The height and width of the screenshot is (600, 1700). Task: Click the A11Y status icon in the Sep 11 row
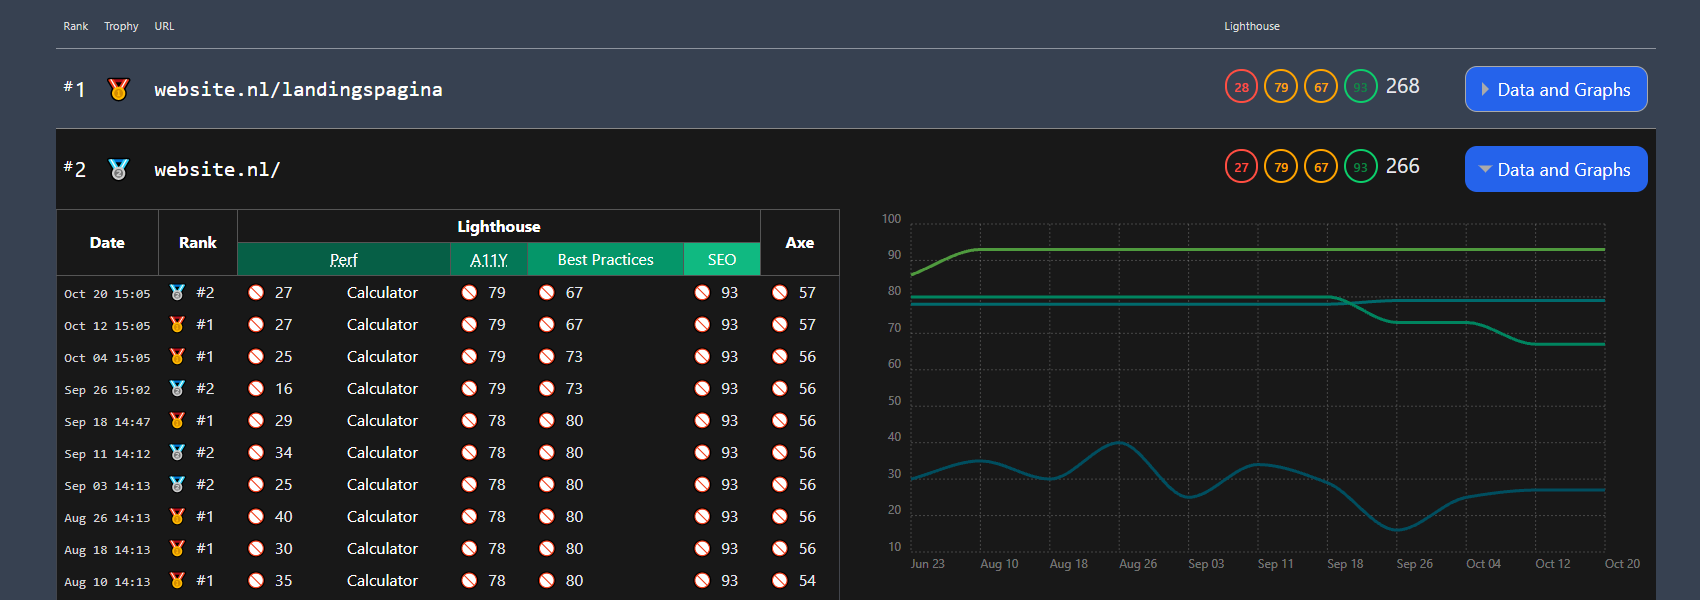click(469, 452)
